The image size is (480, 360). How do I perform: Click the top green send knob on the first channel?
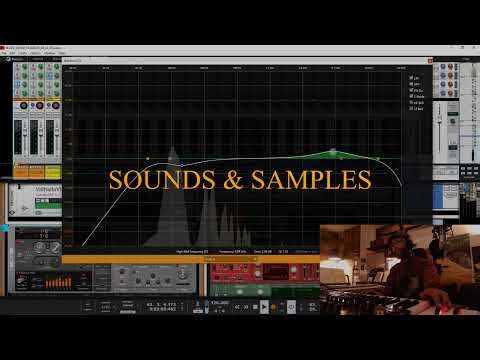[24, 67]
